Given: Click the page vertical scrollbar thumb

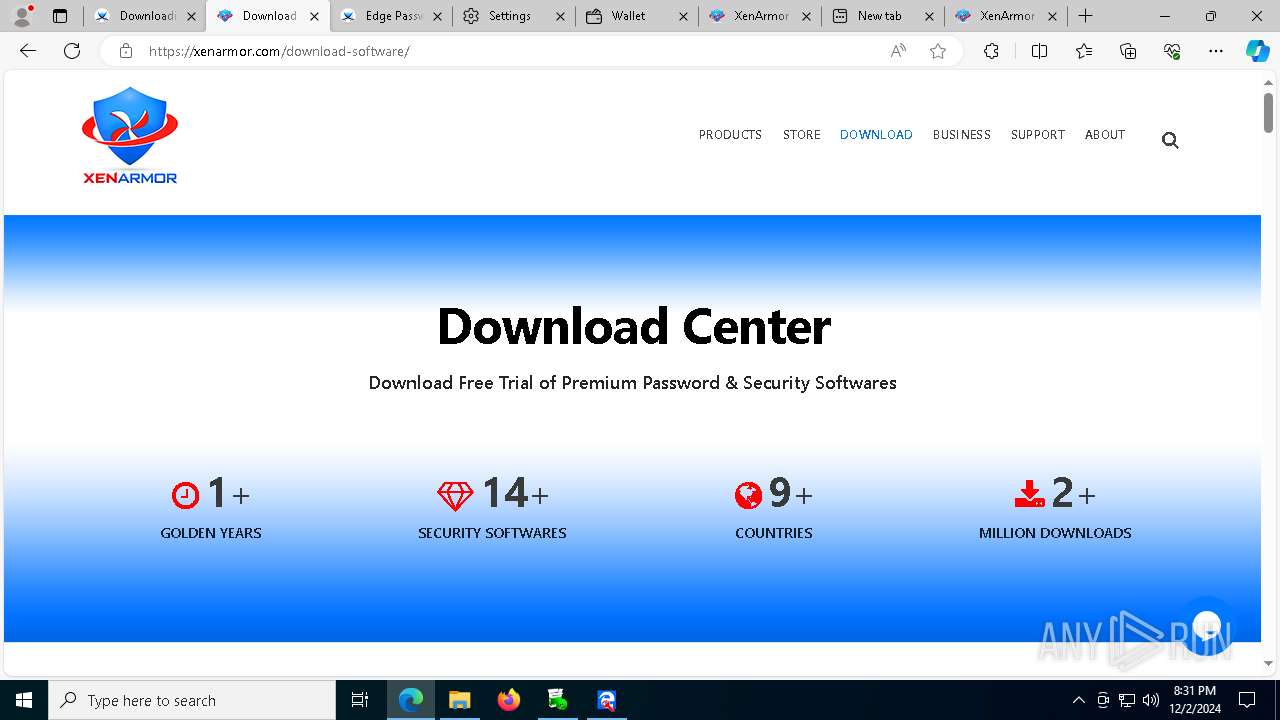Looking at the screenshot, I should (1268, 111).
